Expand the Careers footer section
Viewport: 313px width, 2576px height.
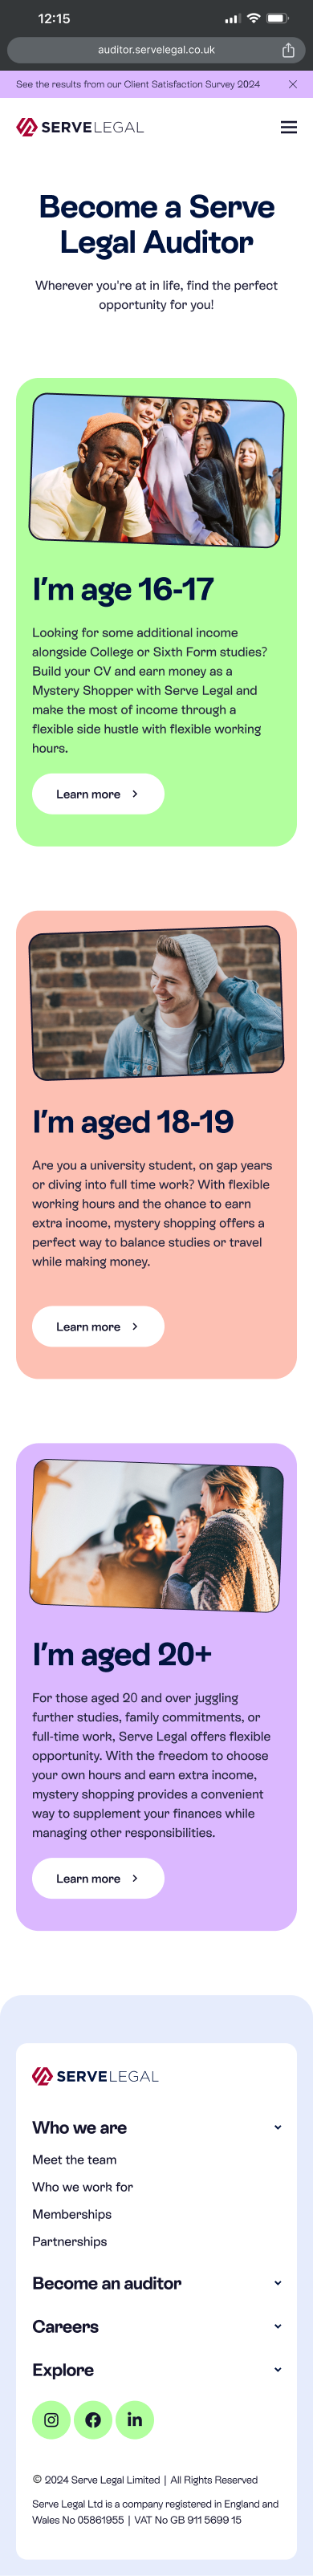(157, 2326)
